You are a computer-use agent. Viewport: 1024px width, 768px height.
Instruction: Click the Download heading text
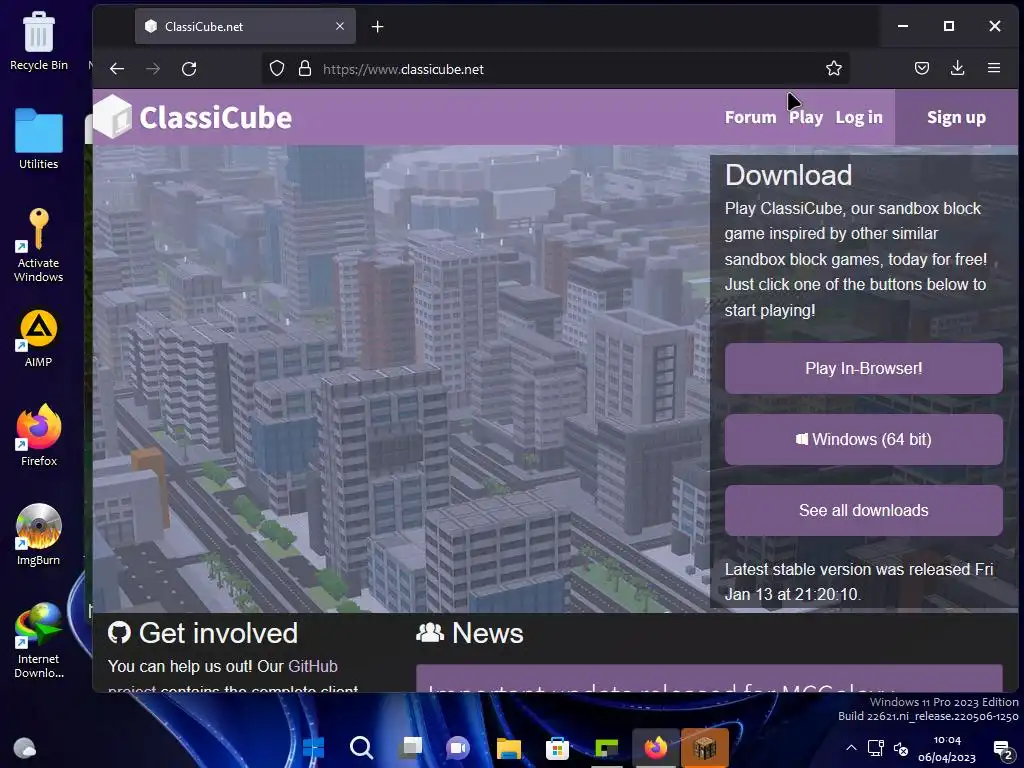788,175
